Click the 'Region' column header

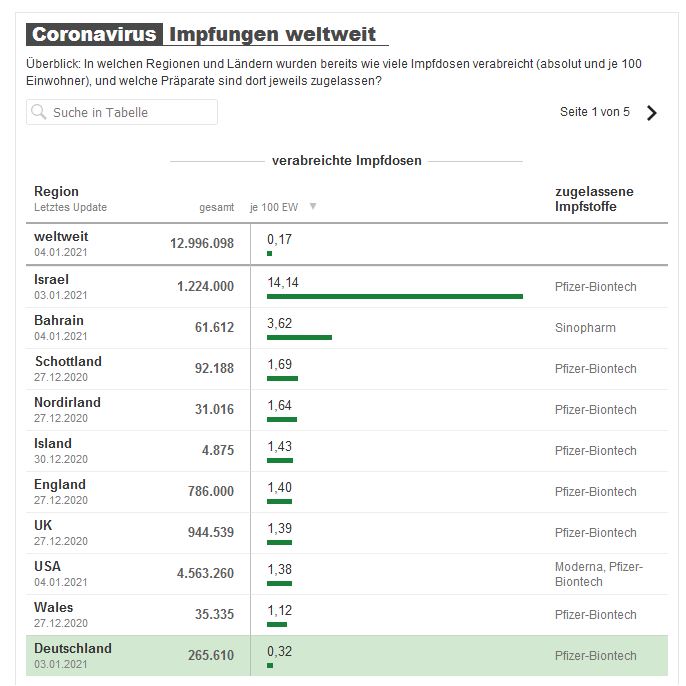pyautogui.click(x=56, y=191)
